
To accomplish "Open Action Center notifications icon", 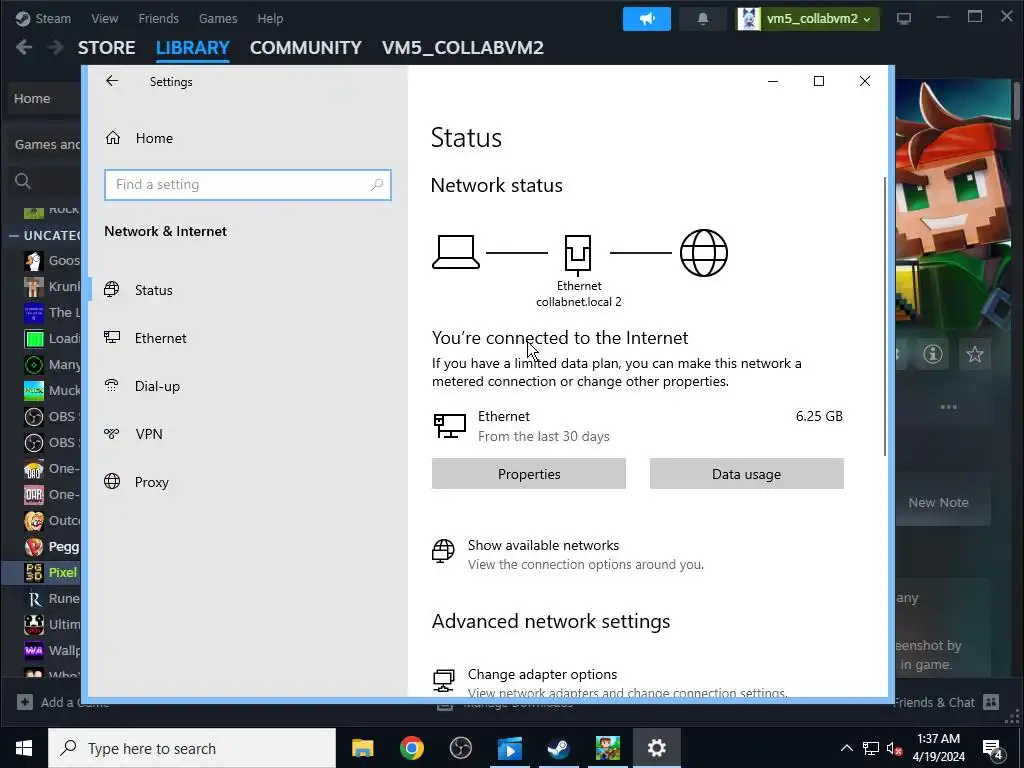I will (993, 748).
